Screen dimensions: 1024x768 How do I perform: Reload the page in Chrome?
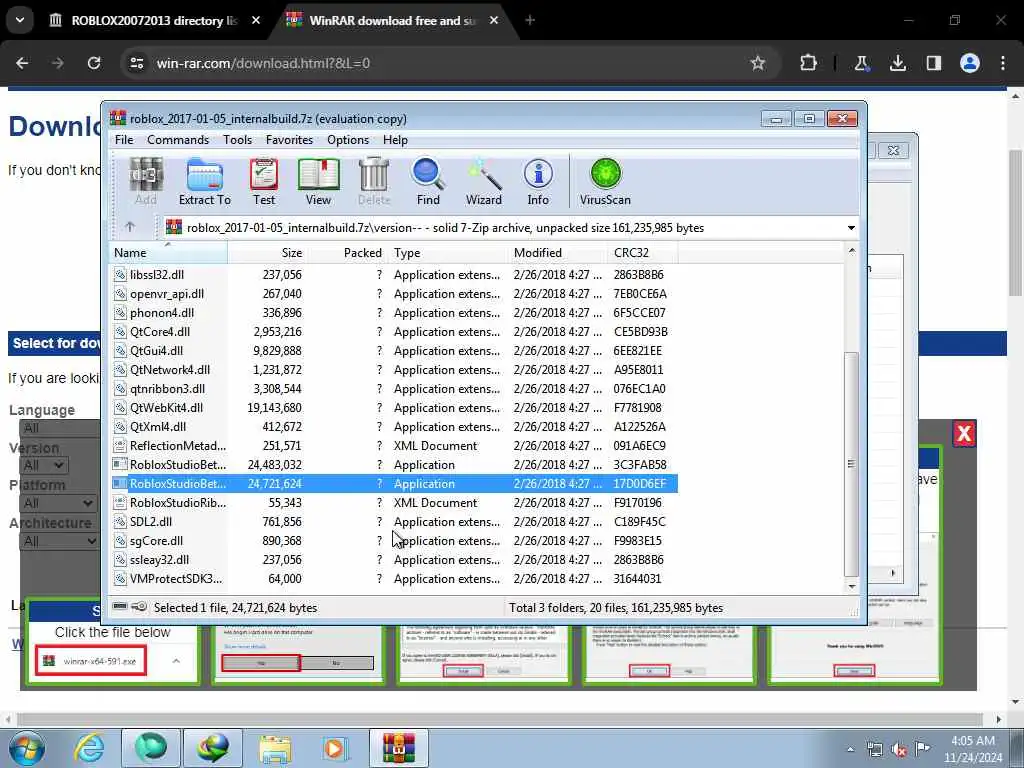[94, 63]
